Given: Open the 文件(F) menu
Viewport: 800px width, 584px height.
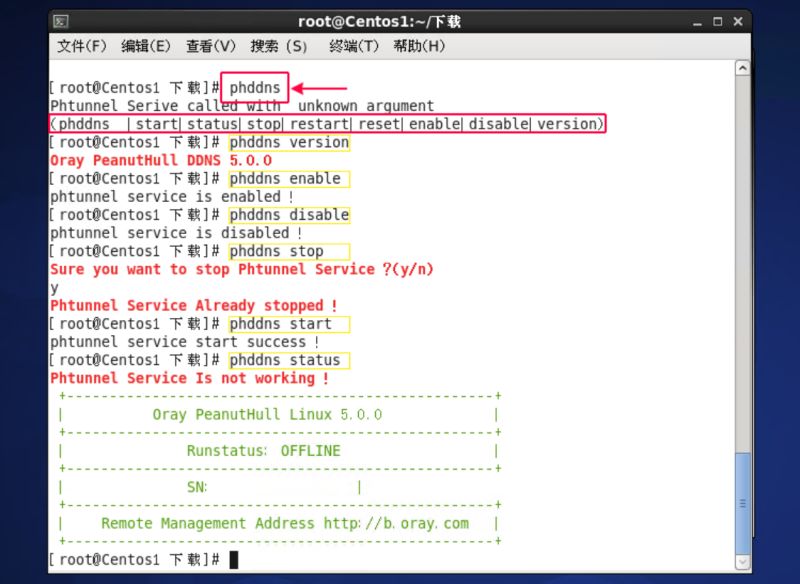Looking at the screenshot, I should 82,46.
